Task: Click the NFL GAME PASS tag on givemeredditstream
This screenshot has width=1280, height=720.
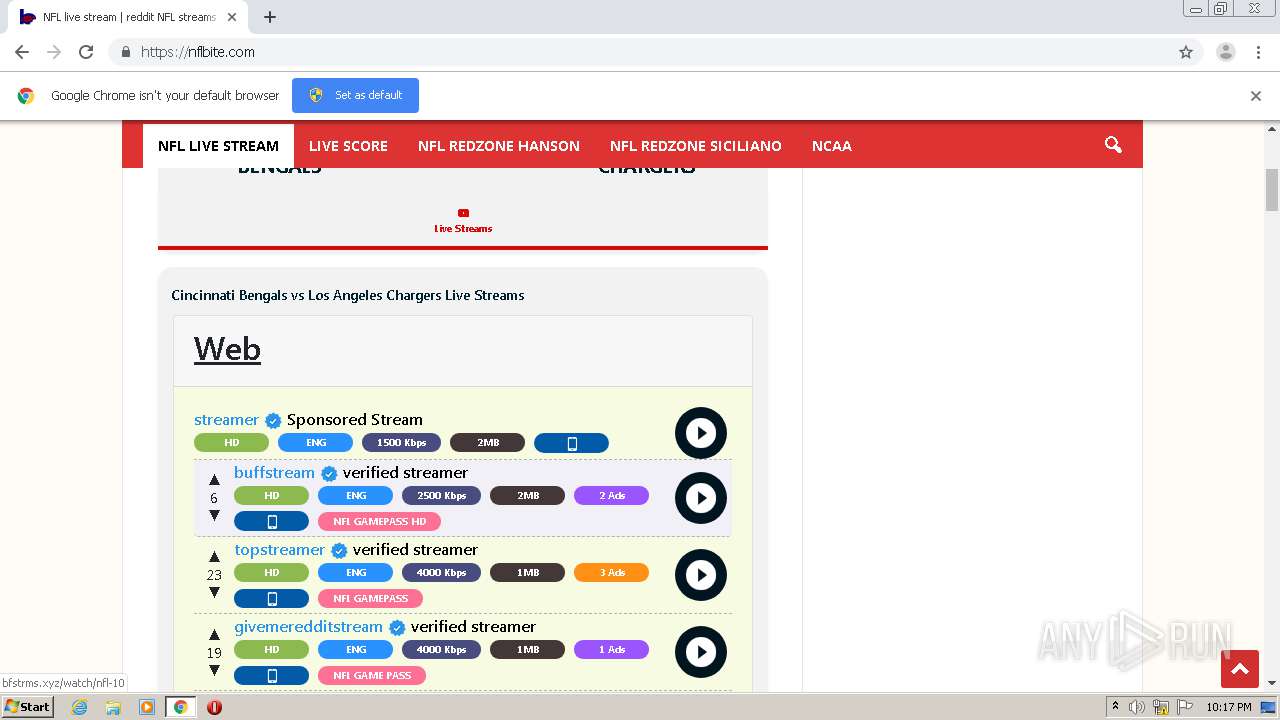Action: (372, 675)
